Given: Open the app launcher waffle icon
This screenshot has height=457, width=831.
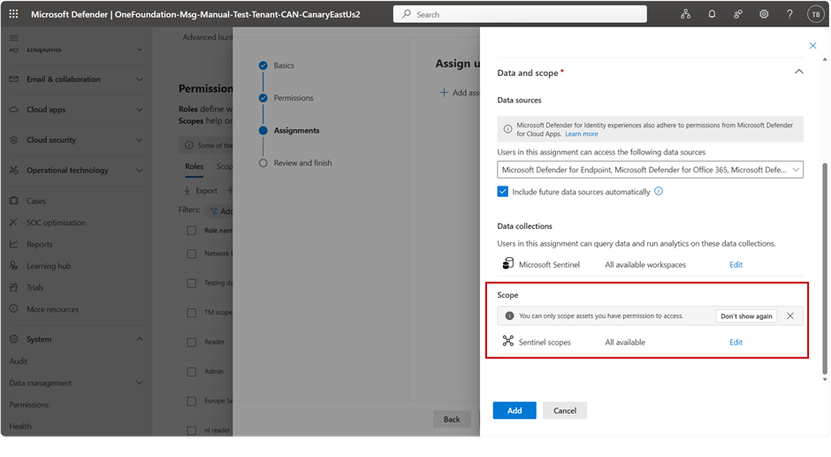Looking at the screenshot, I should [13, 14].
